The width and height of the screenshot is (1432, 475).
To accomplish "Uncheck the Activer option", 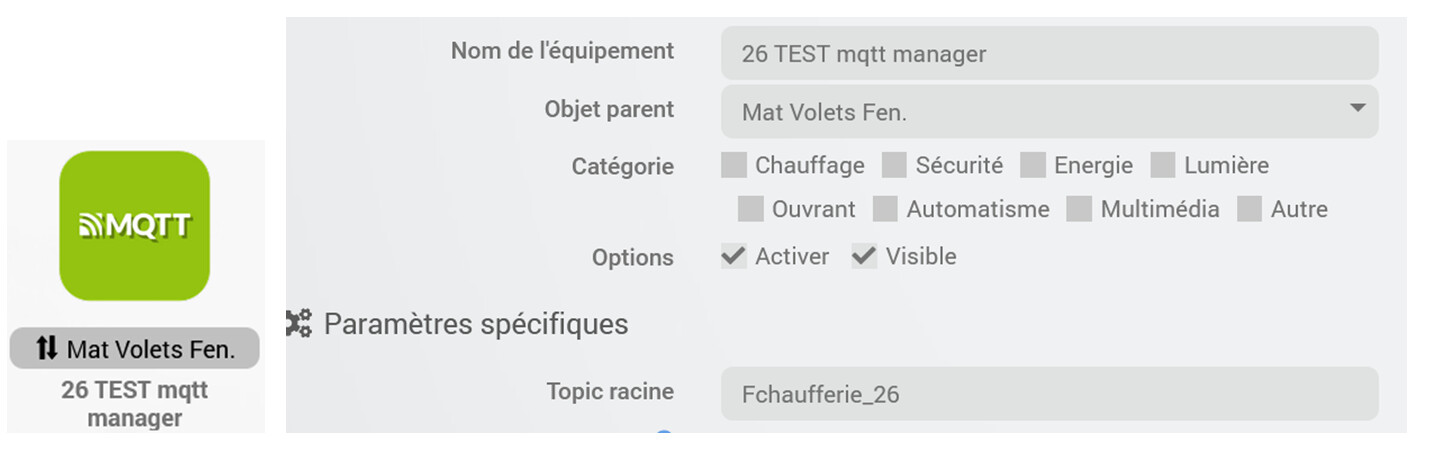I will (734, 257).
